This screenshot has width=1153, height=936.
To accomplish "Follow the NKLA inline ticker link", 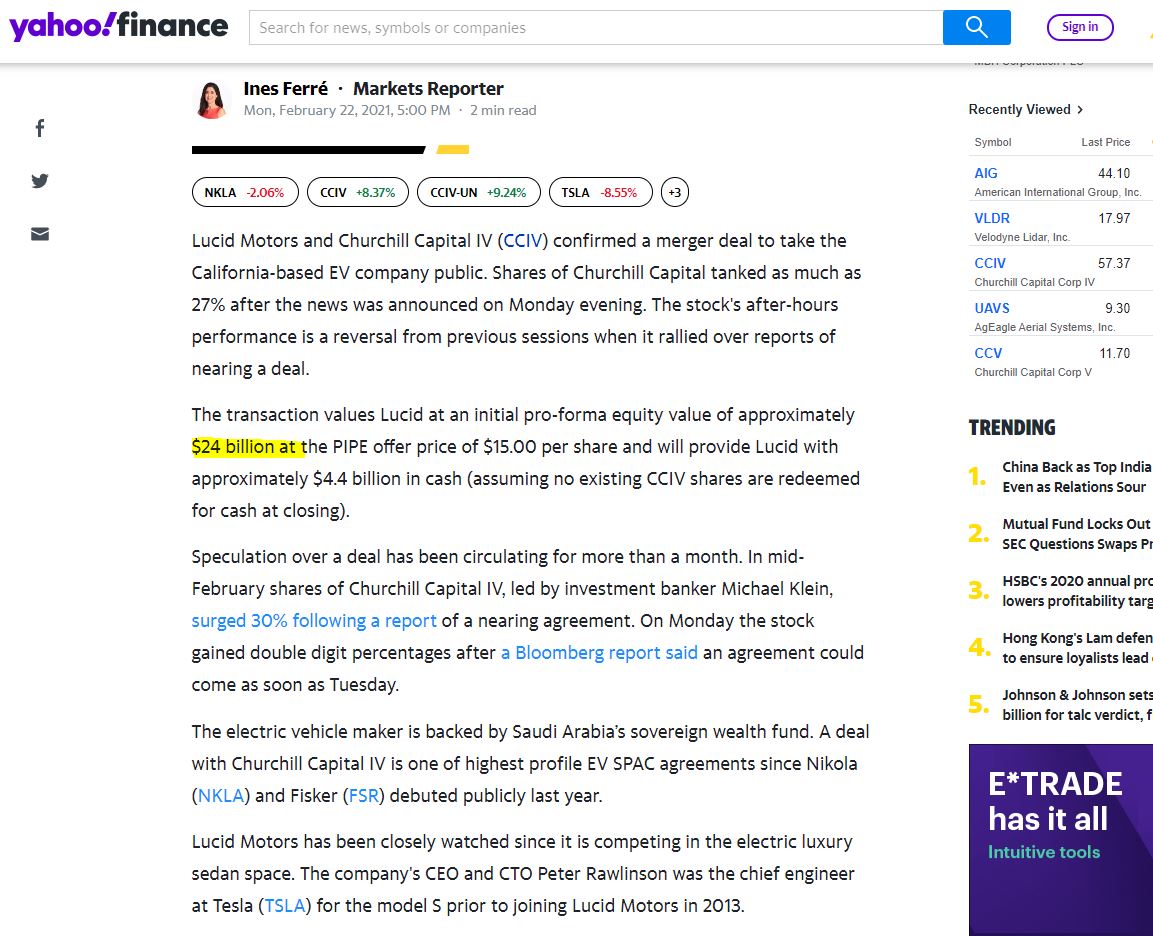I will pyautogui.click(x=221, y=796).
